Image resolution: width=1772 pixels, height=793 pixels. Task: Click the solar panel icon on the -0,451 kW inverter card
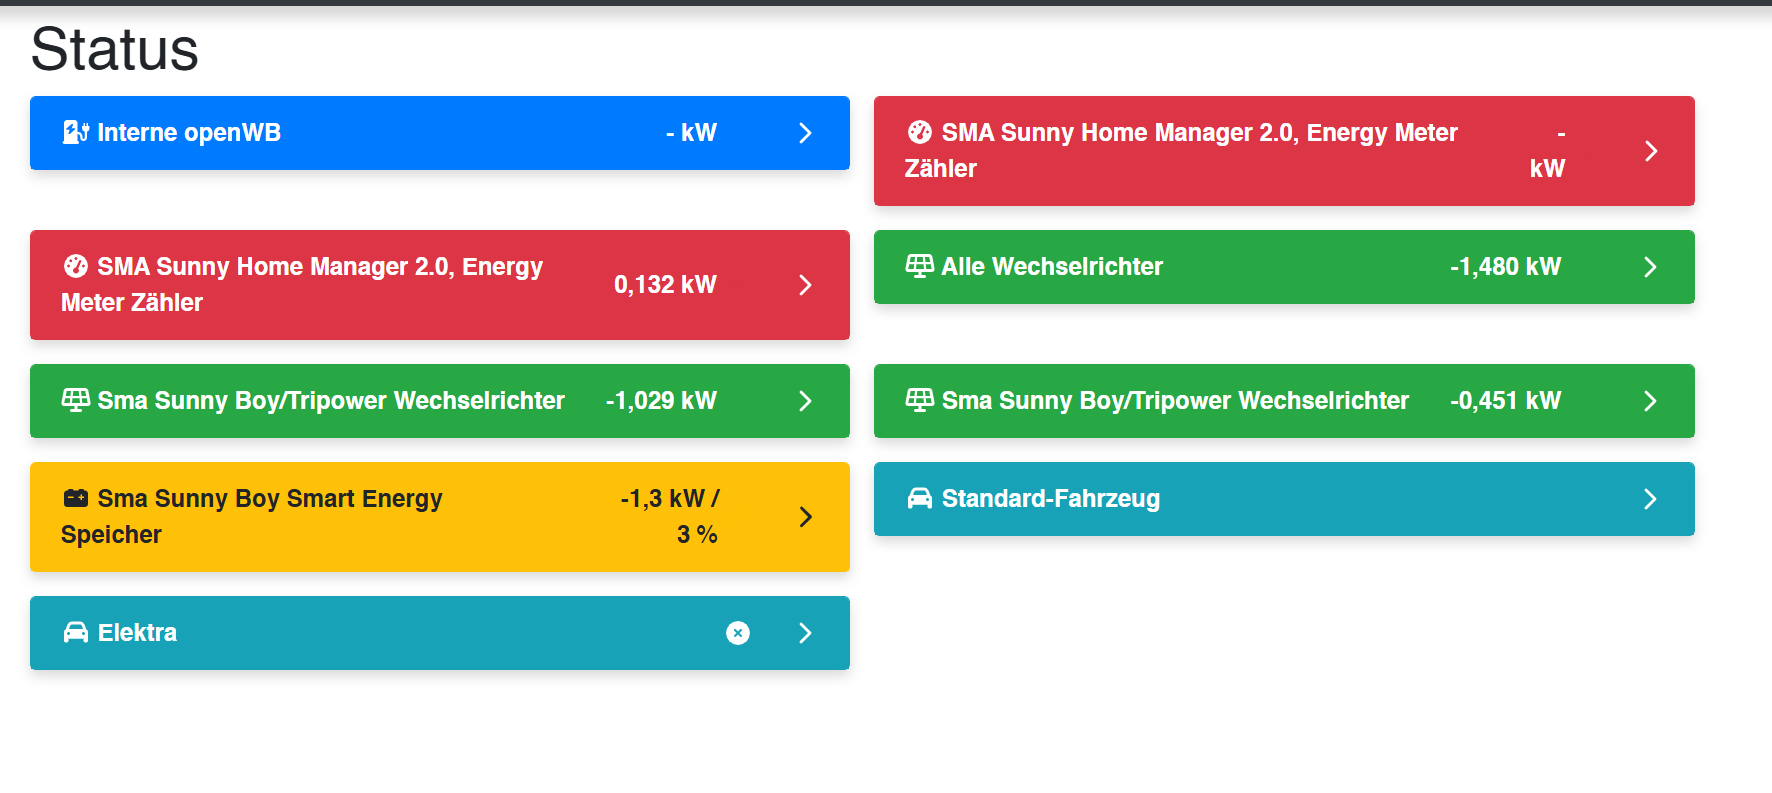pyautogui.click(x=920, y=400)
